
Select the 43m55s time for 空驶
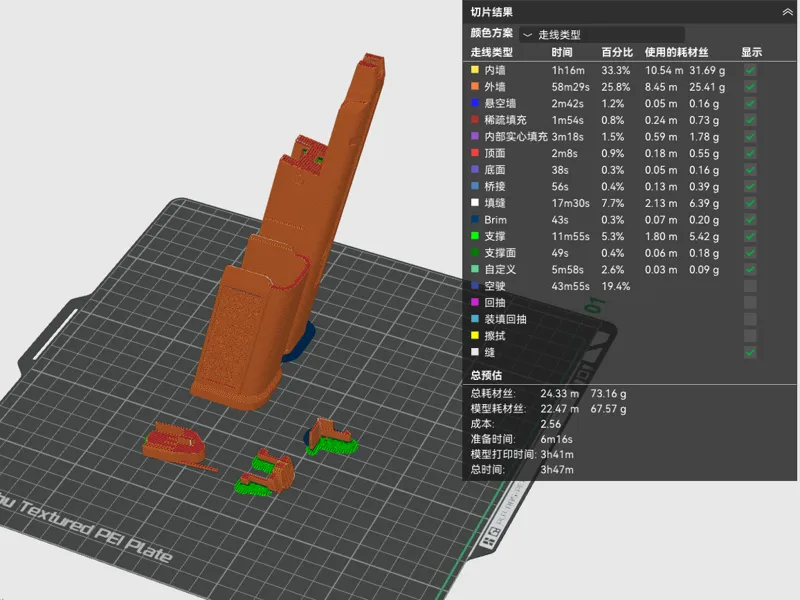(570, 286)
